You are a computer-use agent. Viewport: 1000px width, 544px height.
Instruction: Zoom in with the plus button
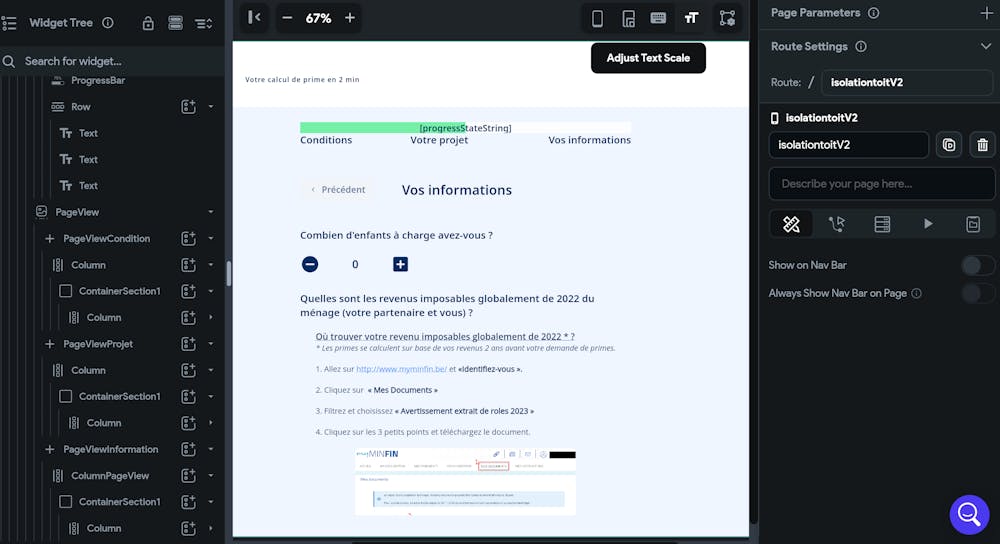point(349,18)
